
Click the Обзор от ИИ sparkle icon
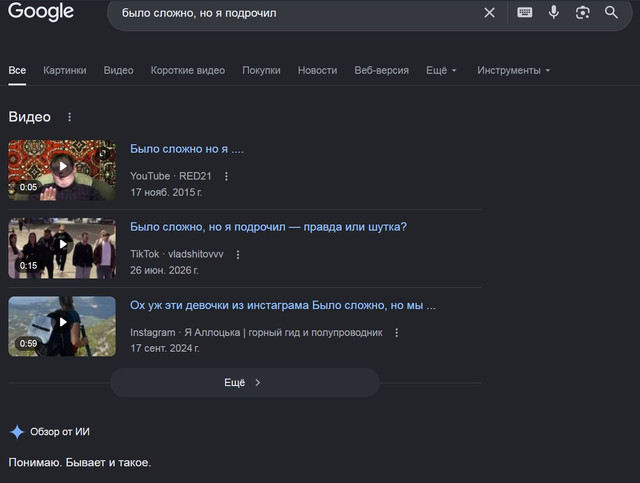pyautogui.click(x=17, y=432)
